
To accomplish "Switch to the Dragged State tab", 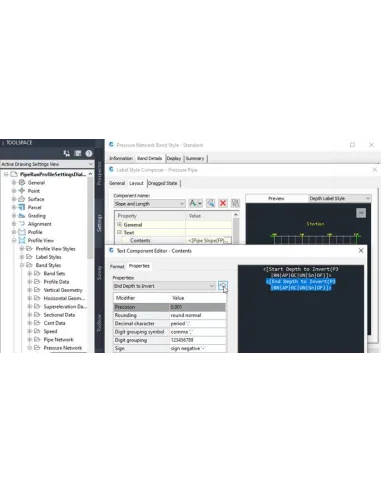I will 163,183.
